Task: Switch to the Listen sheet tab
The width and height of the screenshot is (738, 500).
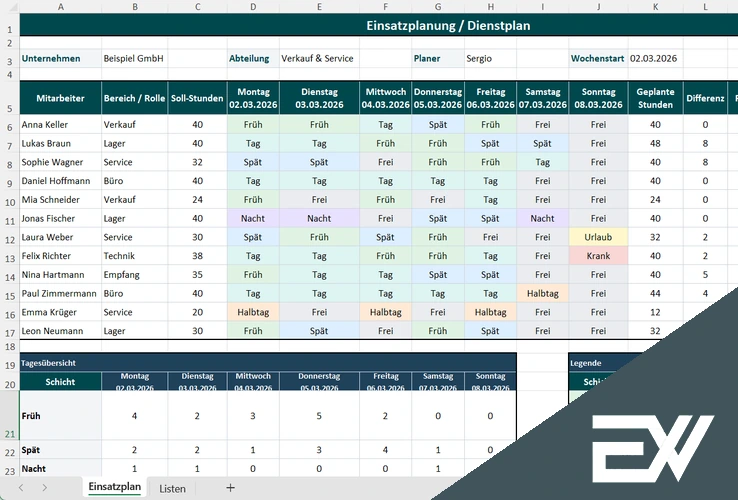Action: click(172, 489)
